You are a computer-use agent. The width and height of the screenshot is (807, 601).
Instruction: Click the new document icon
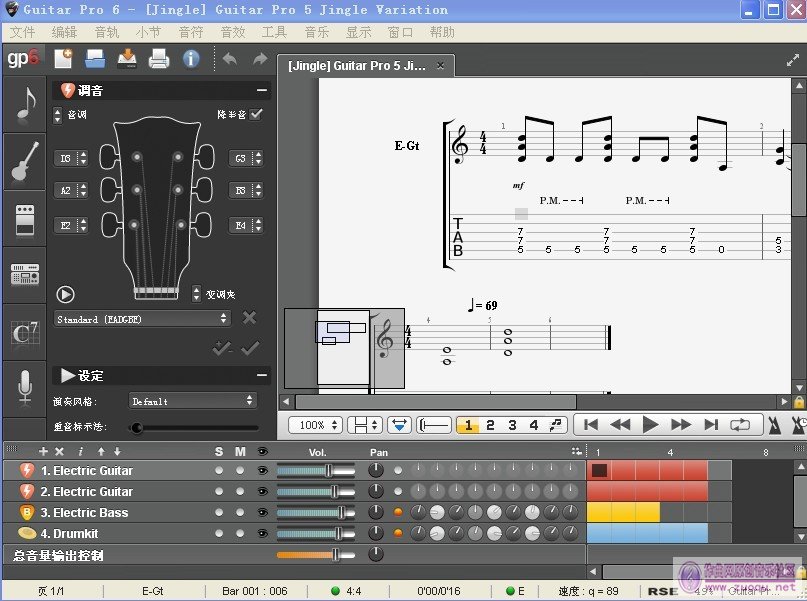click(x=63, y=59)
